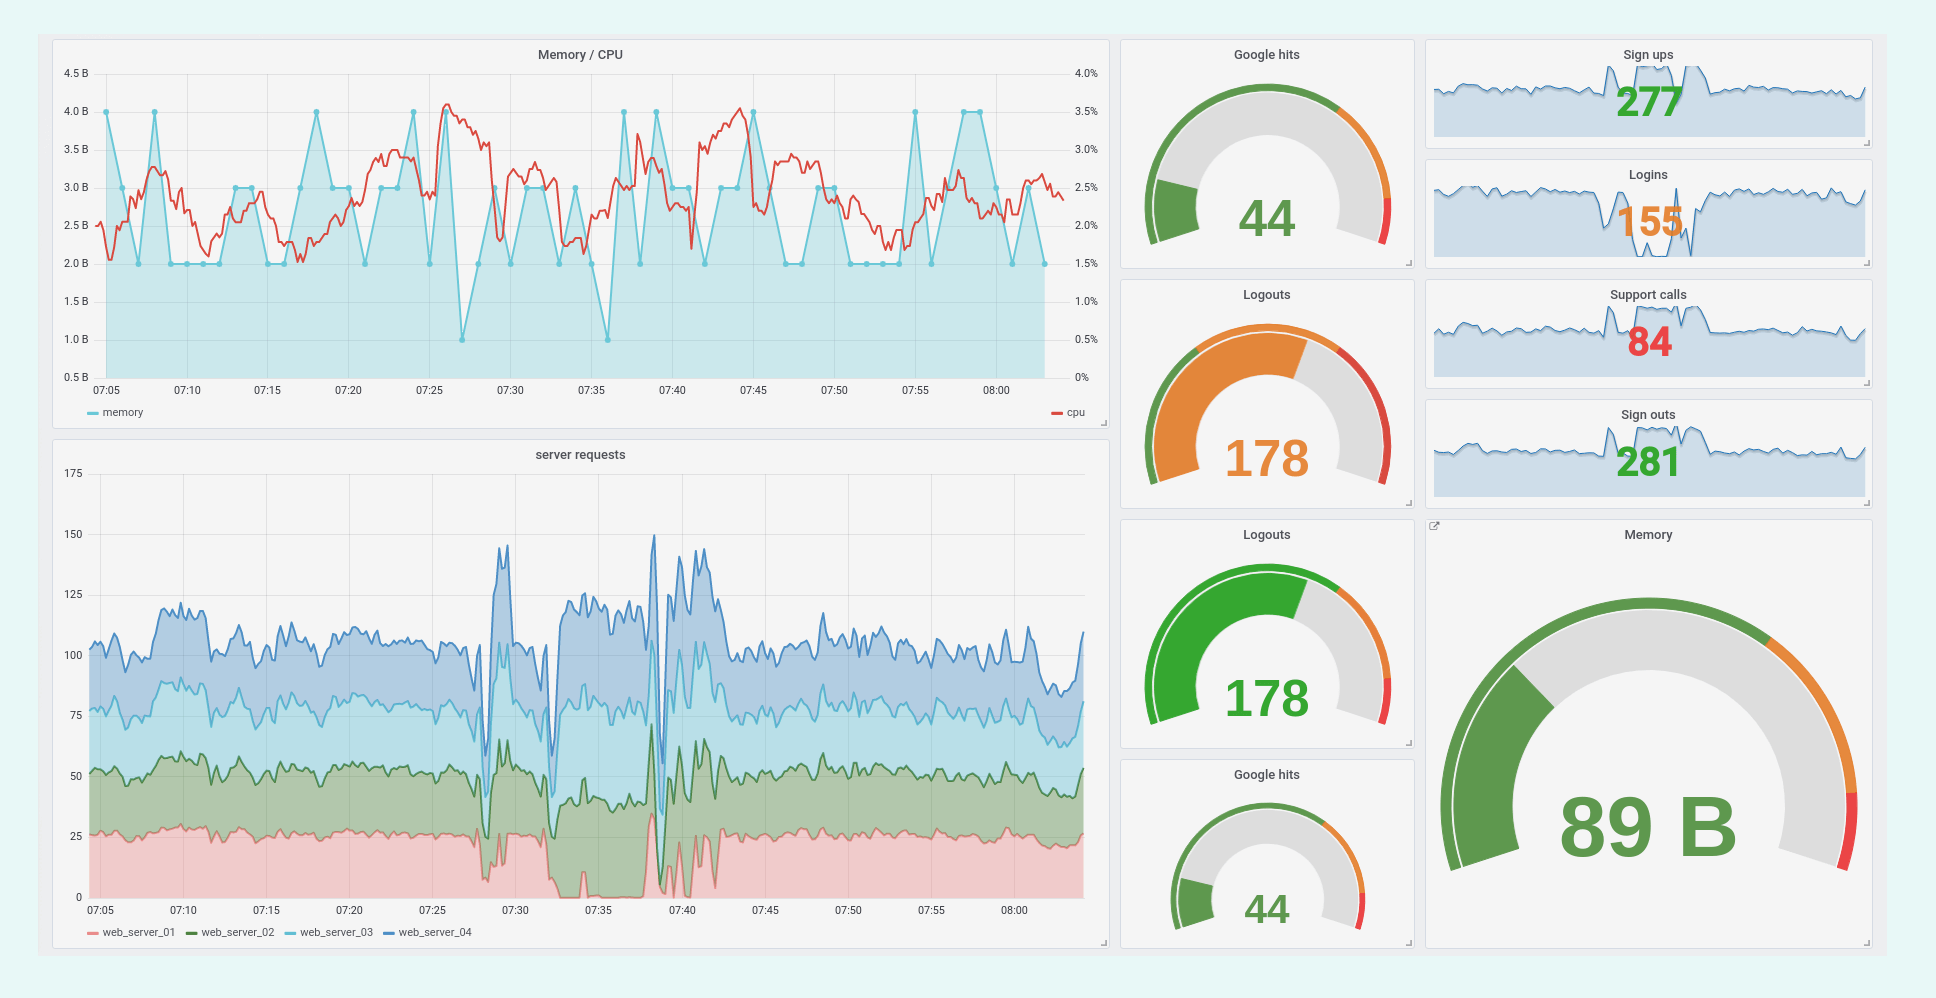Open the server requests panel title menu

[580, 455]
